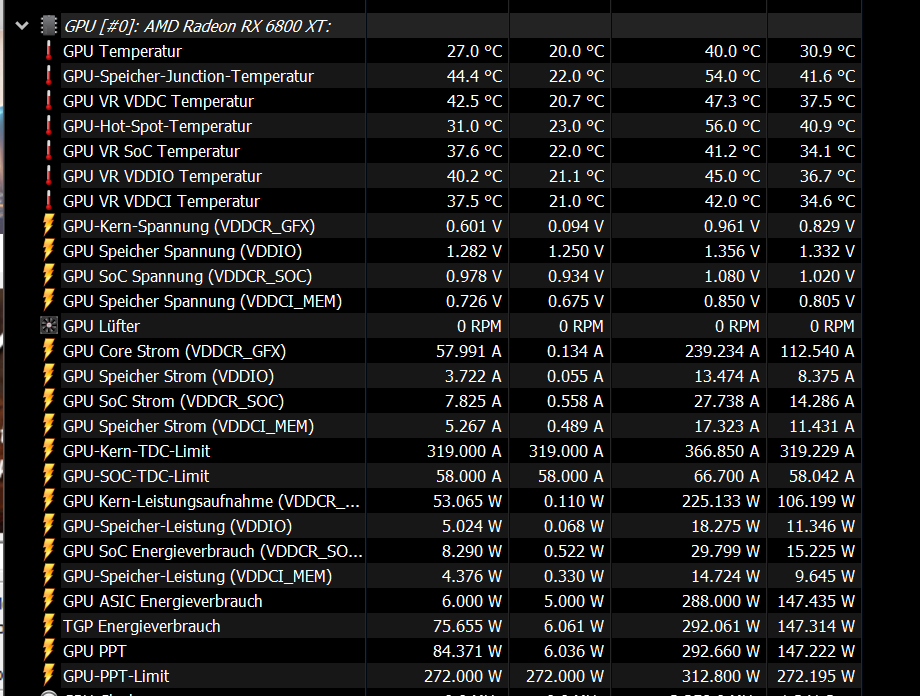Screen dimensions: 920x696
Task: Select the GPU PPT label
Action: pos(94,651)
